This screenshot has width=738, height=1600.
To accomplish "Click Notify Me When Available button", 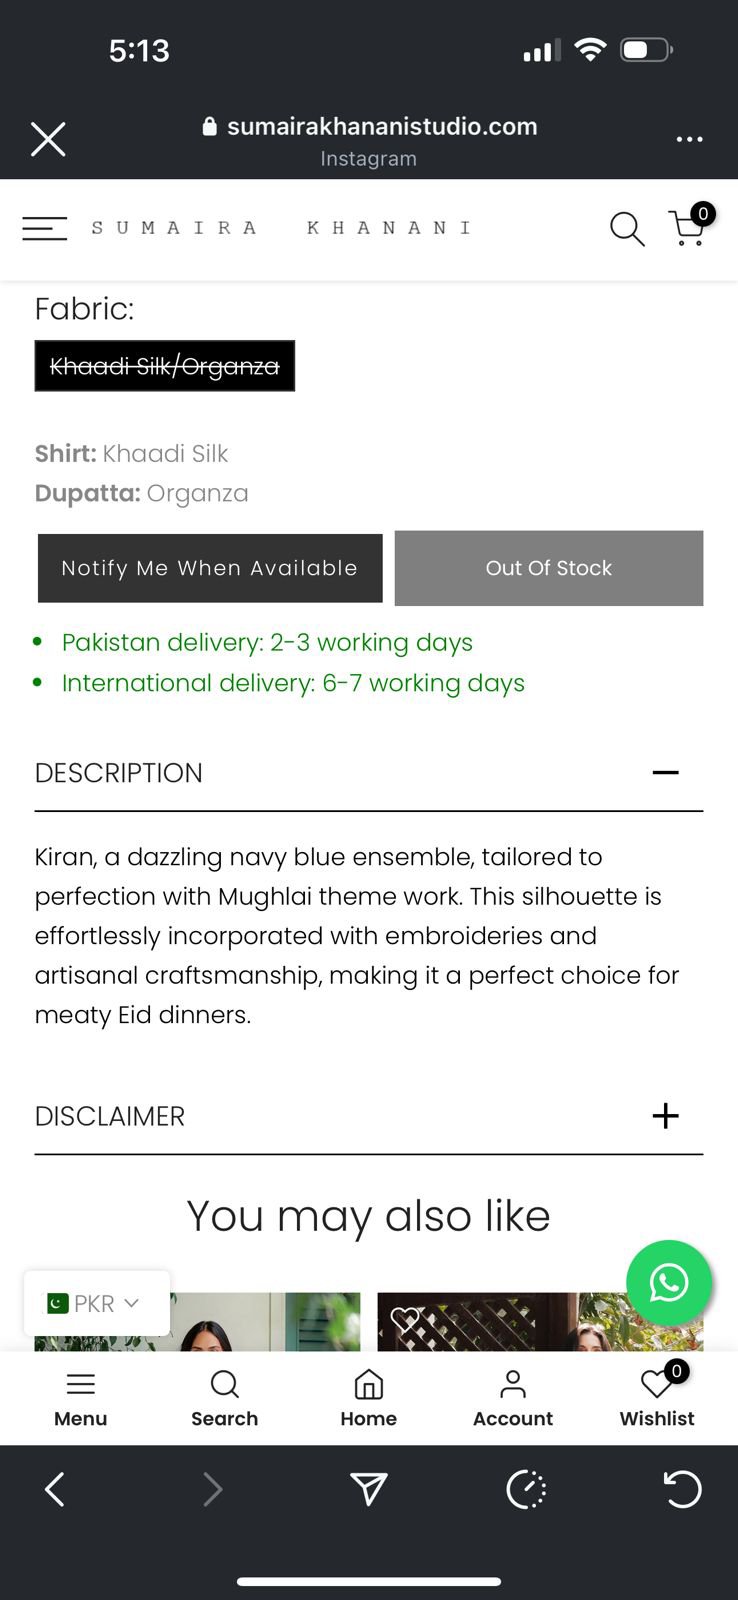I will (x=210, y=568).
